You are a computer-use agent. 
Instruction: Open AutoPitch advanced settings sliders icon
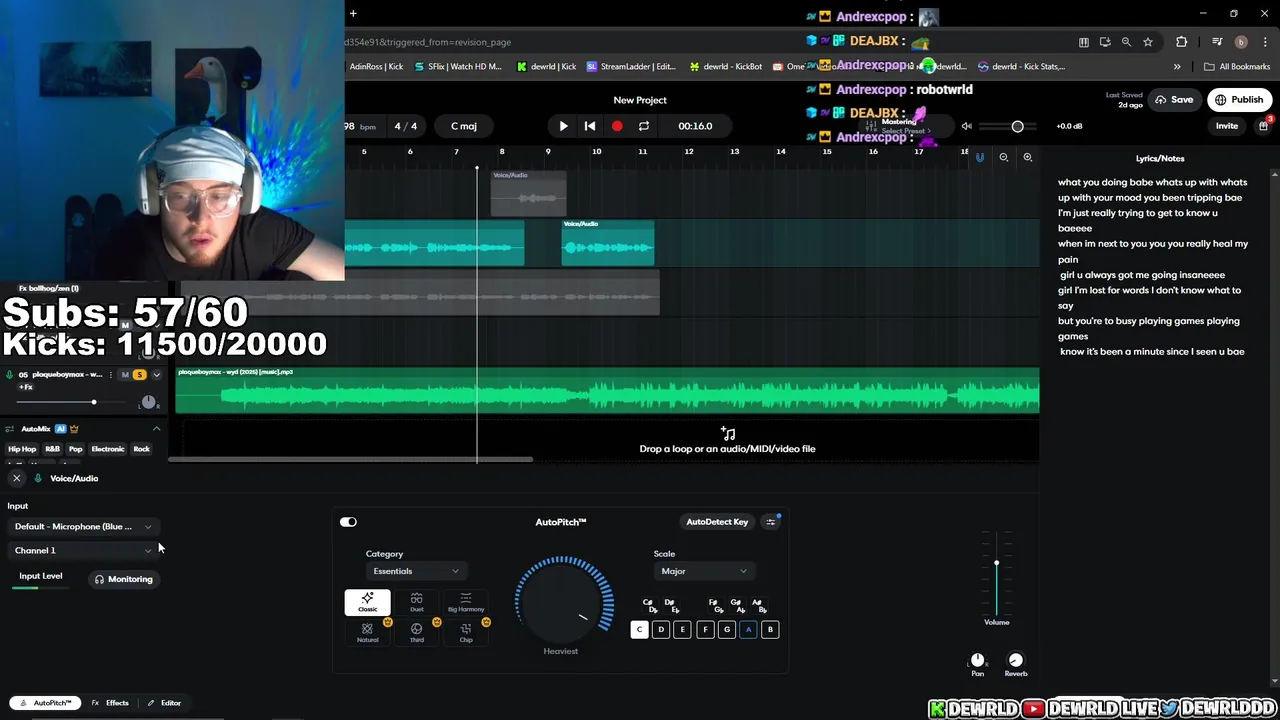tap(770, 522)
